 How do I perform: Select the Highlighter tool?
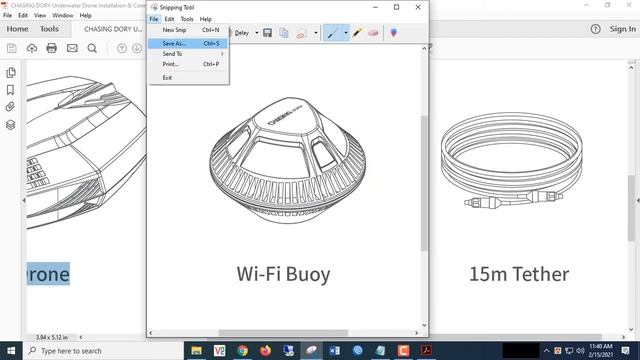point(357,33)
